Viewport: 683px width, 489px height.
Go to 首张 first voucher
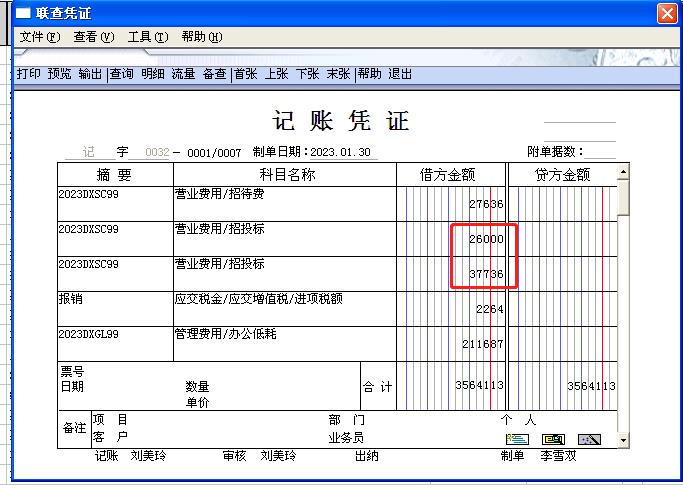point(246,74)
